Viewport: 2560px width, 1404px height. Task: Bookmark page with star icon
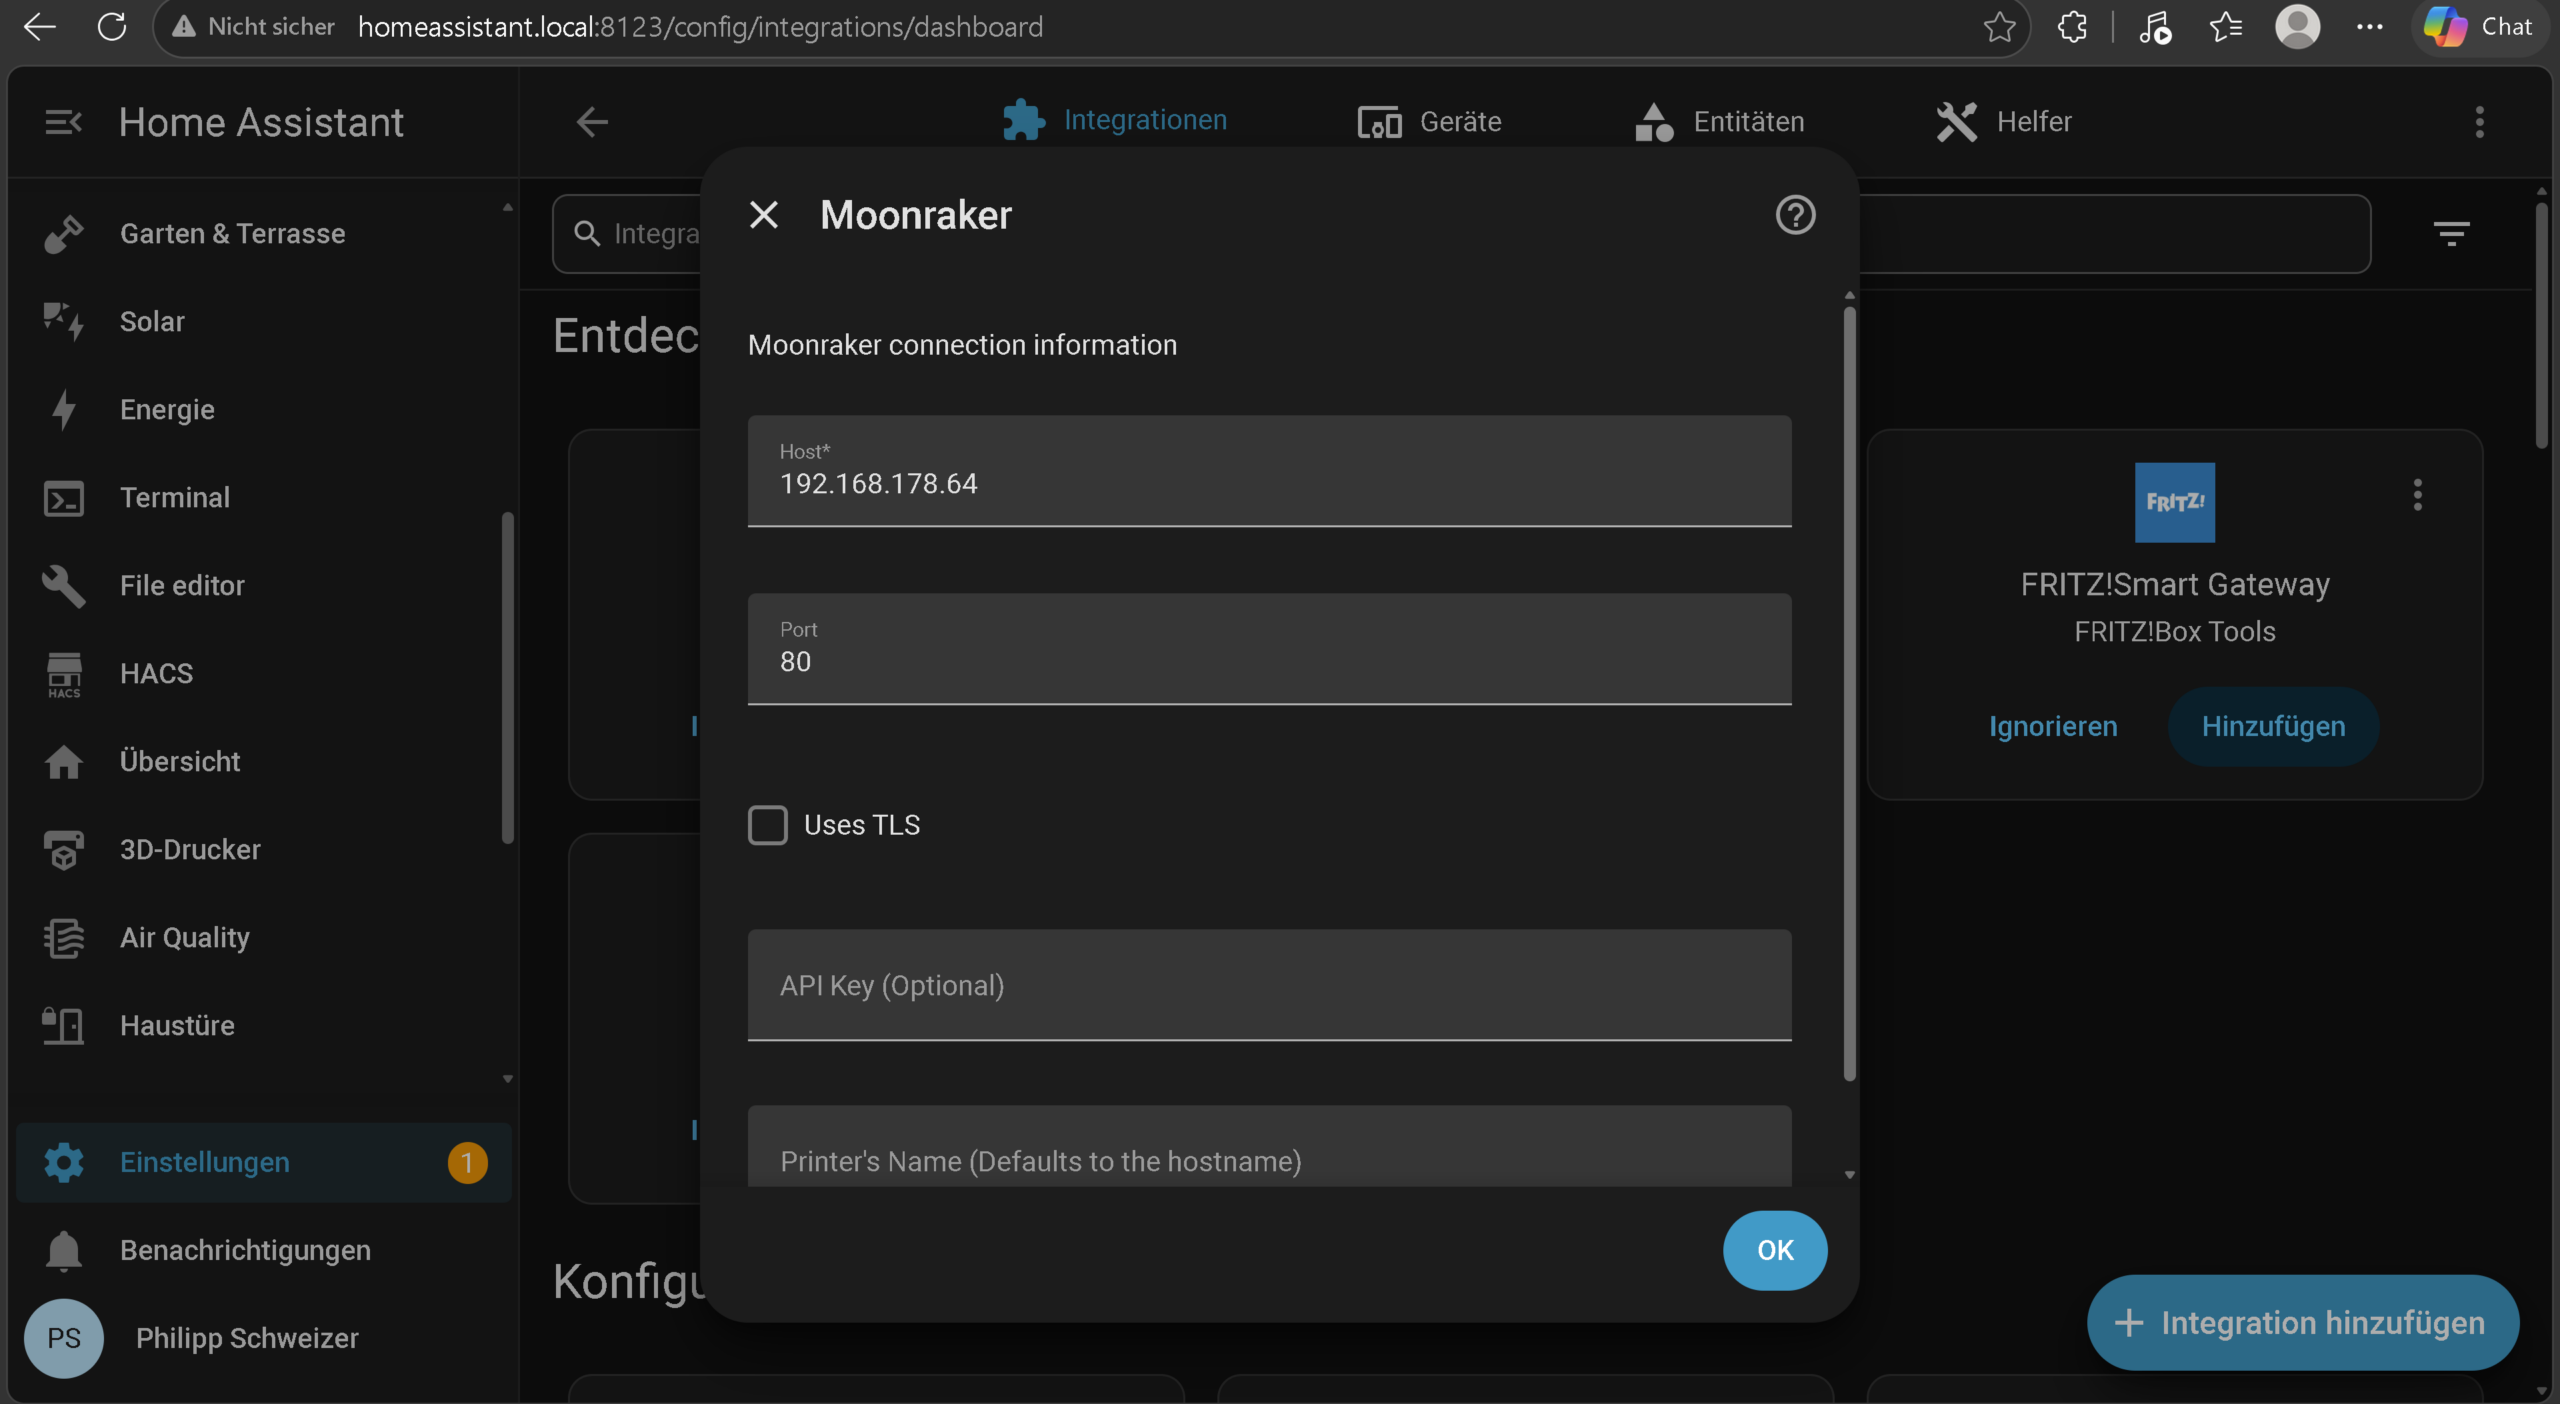coord(1999,27)
